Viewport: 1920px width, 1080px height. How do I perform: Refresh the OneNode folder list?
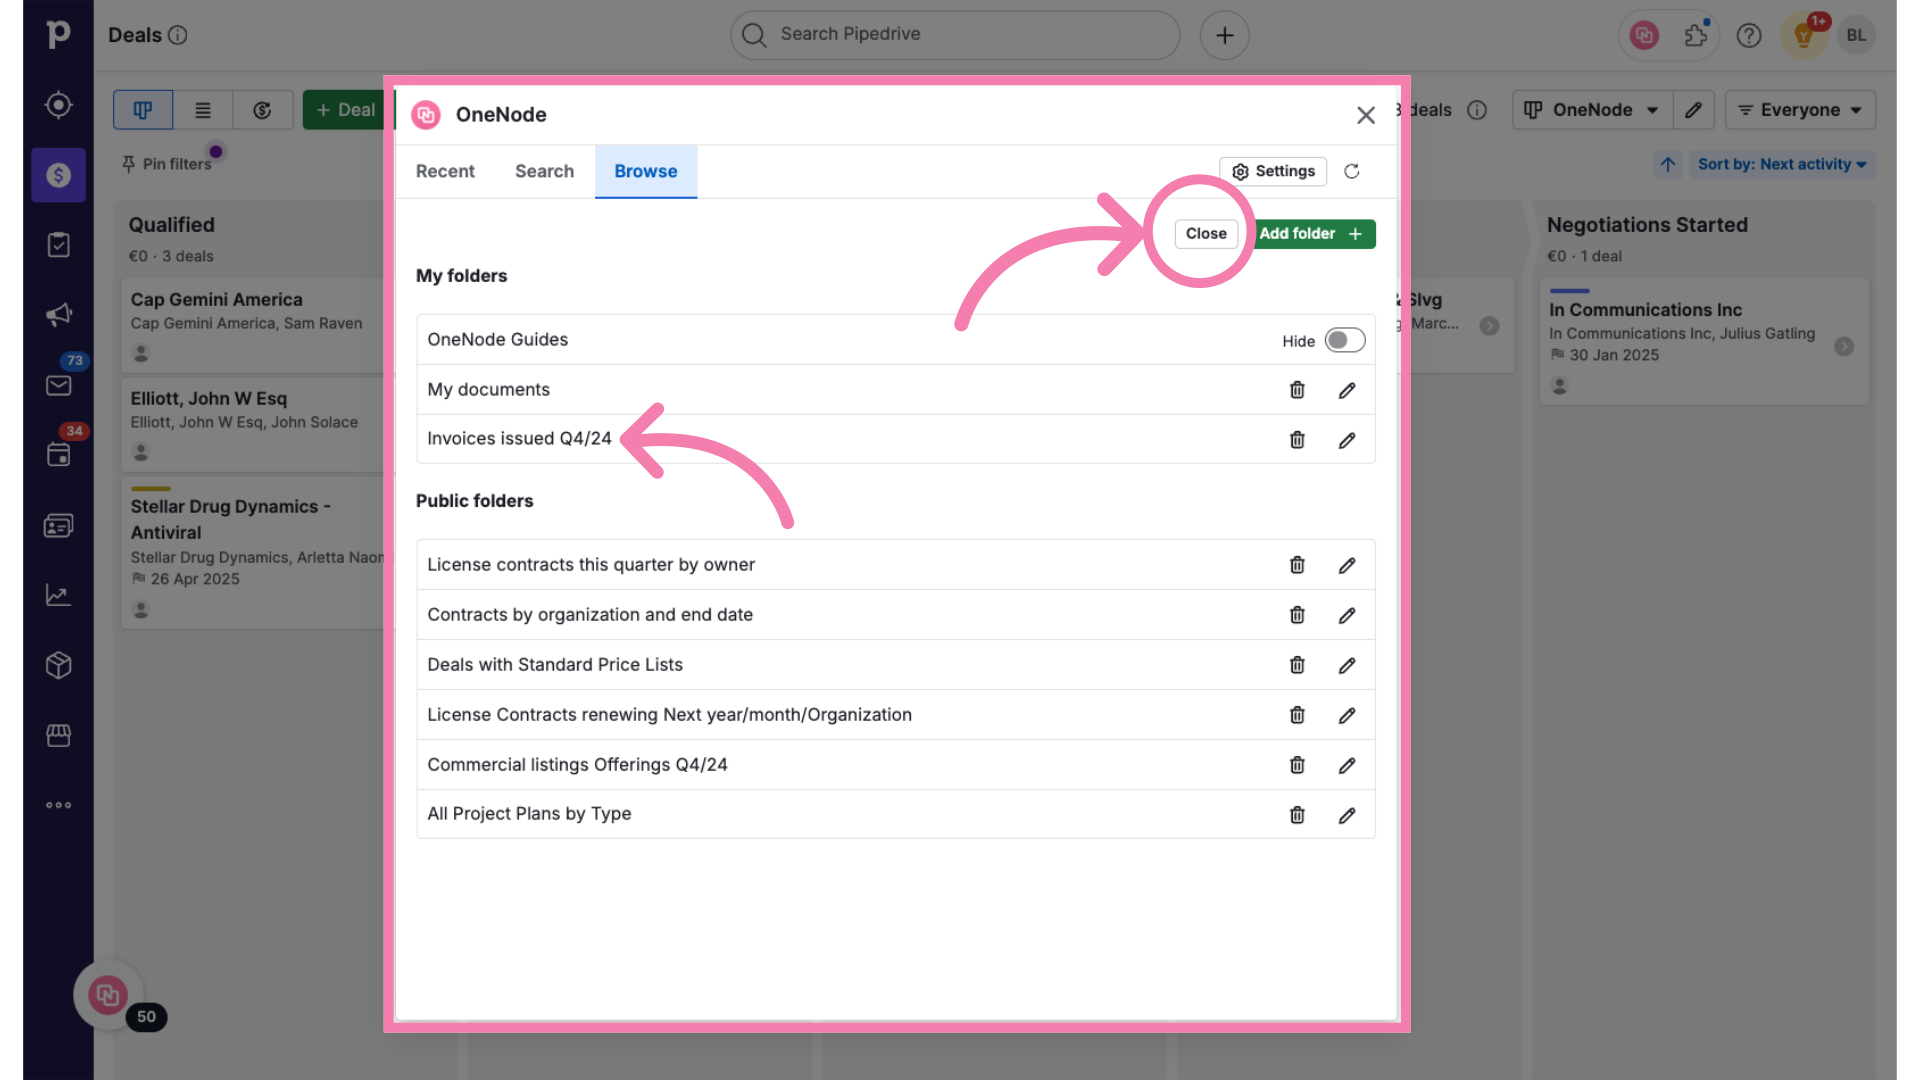[x=1352, y=171]
